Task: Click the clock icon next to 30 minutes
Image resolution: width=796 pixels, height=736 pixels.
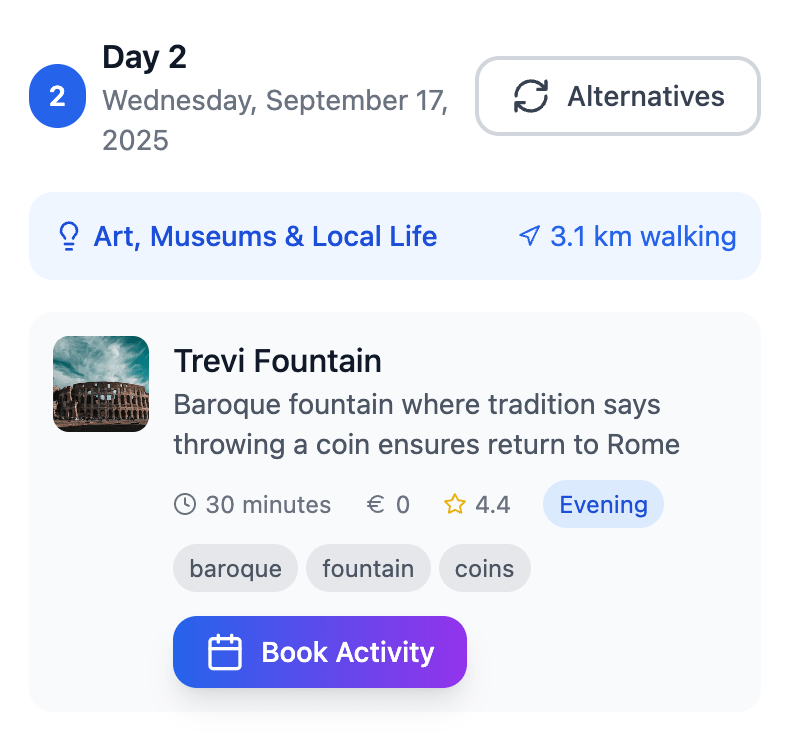Action: 185,505
